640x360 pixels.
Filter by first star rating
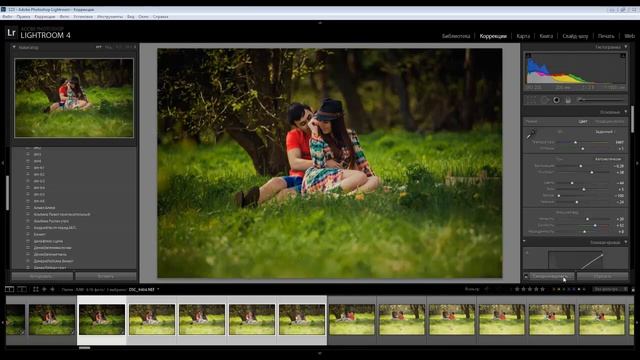tap(517, 289)
